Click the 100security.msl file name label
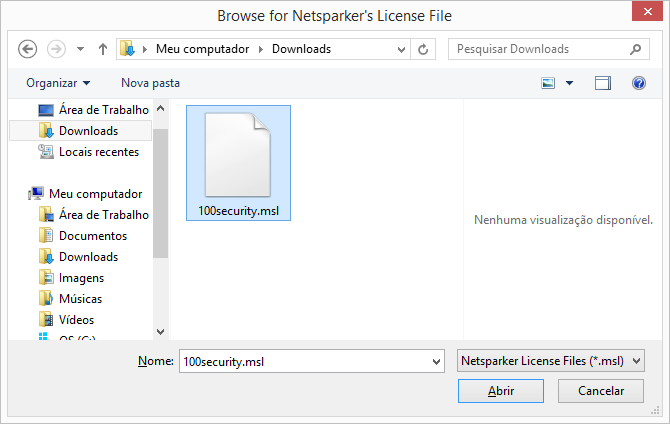This screenshot has width=670, height=424. (x=238, y=211)
